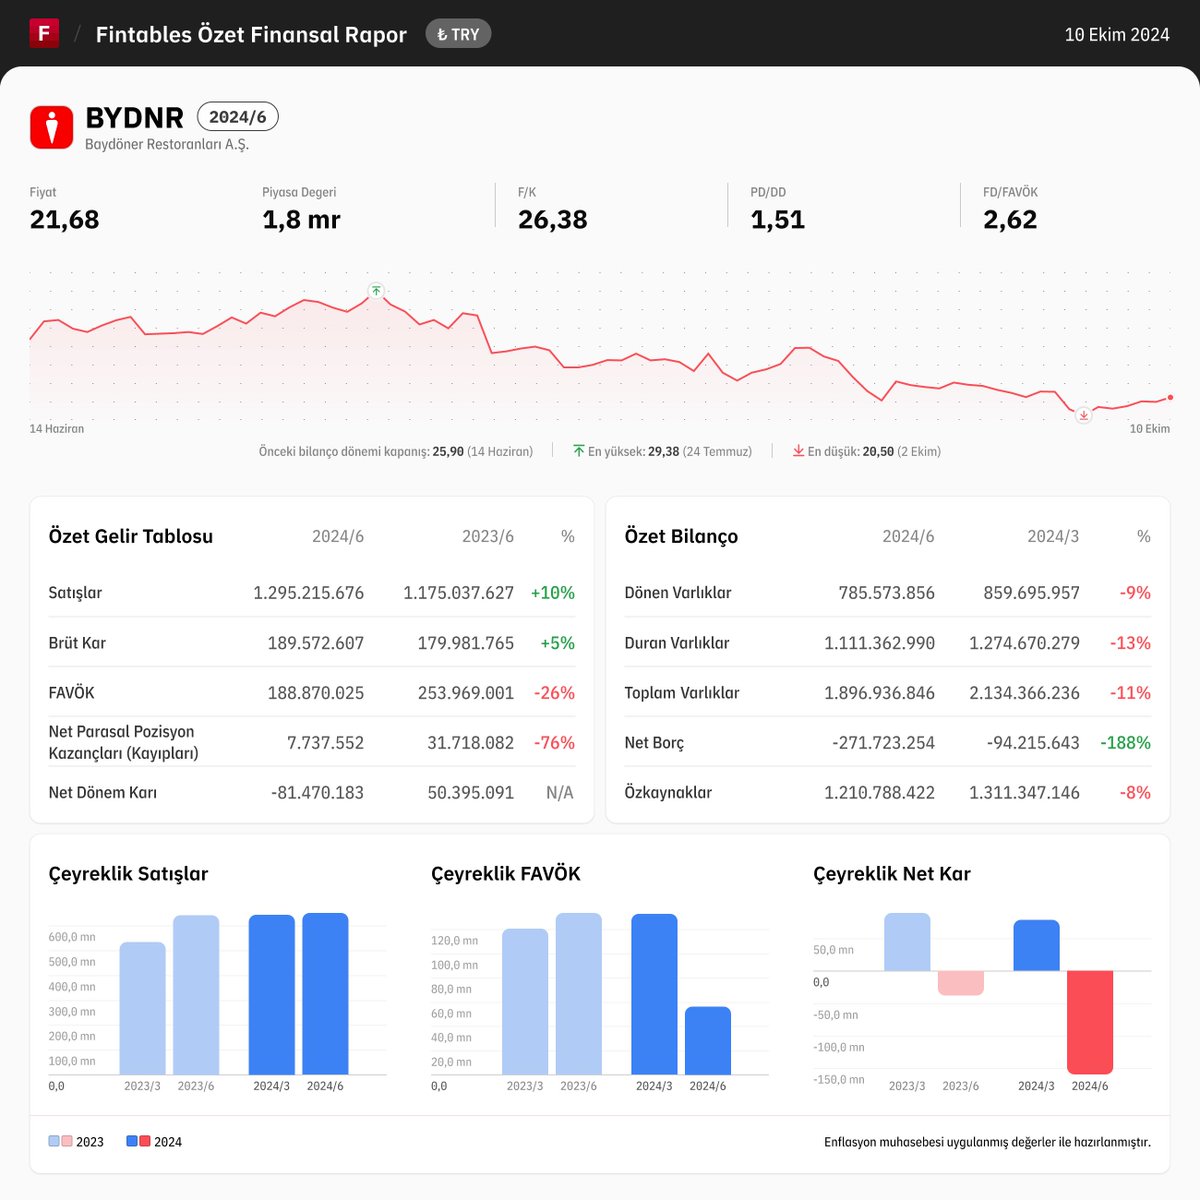Screen dimensions: 1200x1200
Task: Click the blue 2024/3 bar in Net Kar
Action: pos(1036,945)
